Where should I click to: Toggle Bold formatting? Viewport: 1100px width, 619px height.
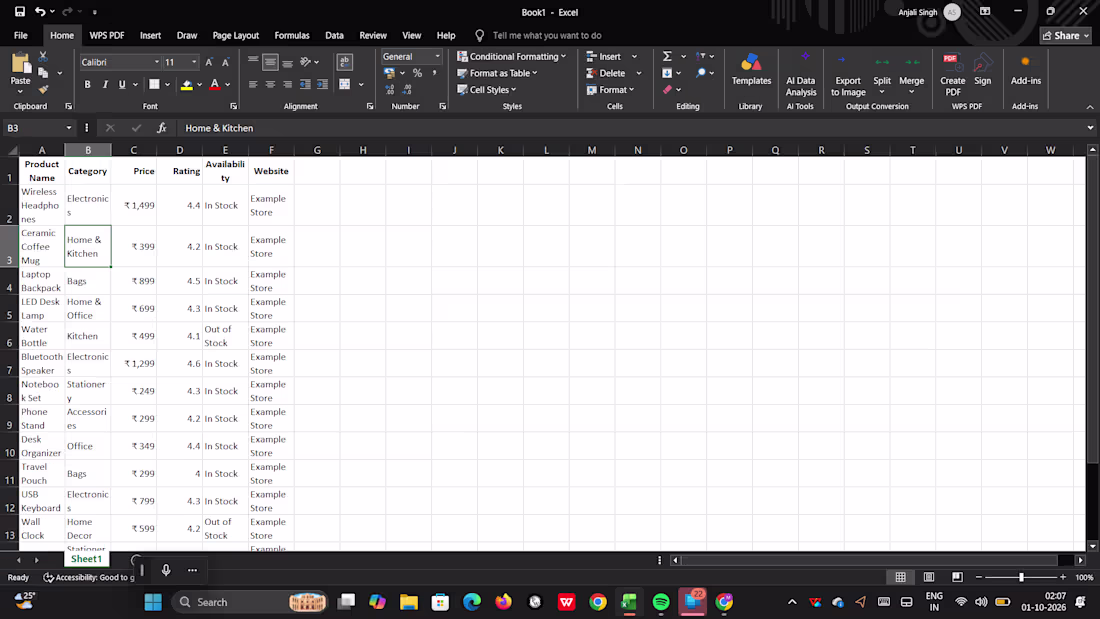[x=88, y=84]
